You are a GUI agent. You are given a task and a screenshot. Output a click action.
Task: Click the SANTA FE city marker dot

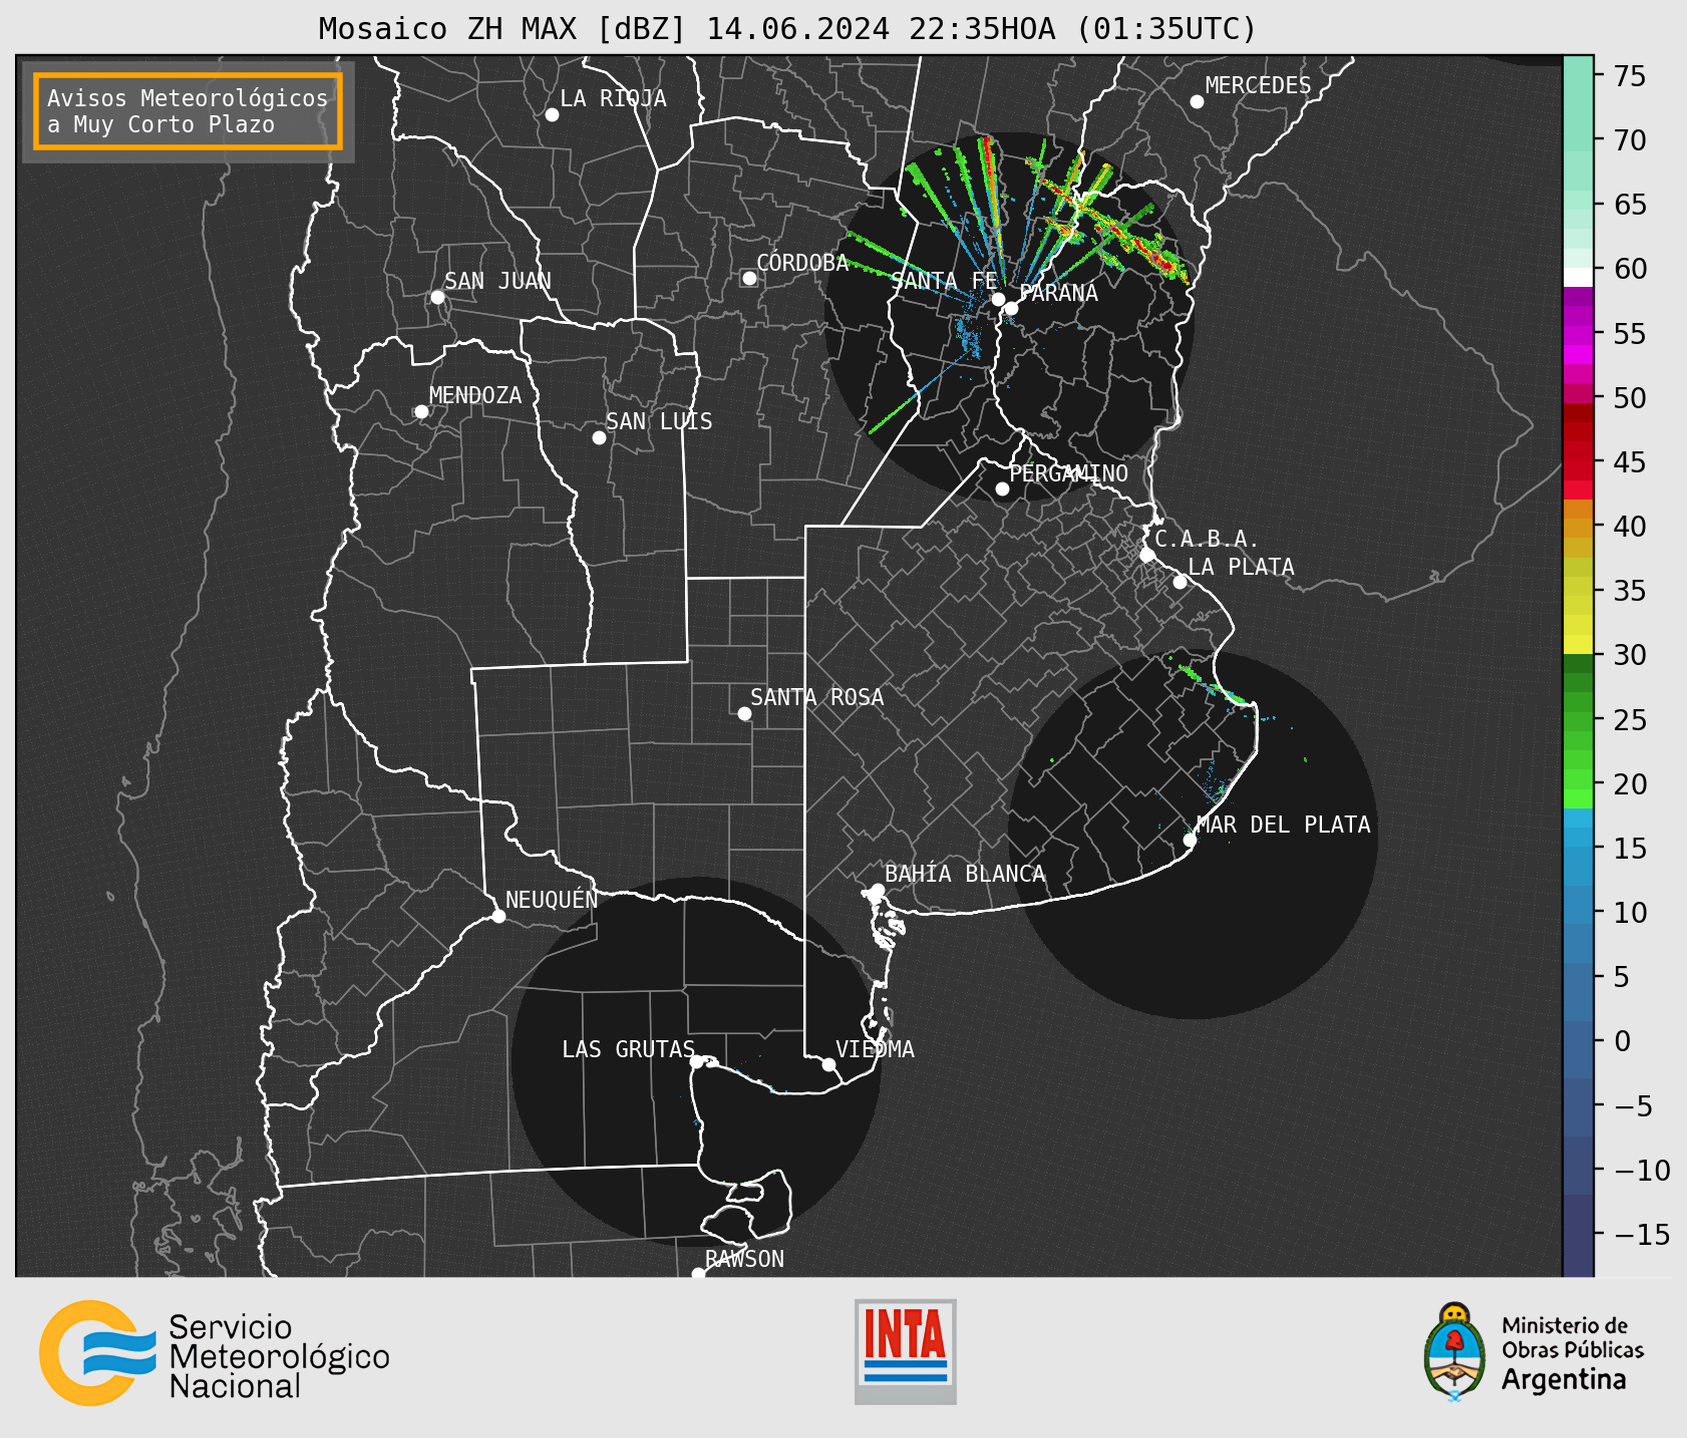pyautogui.click(x=998, y=299)
